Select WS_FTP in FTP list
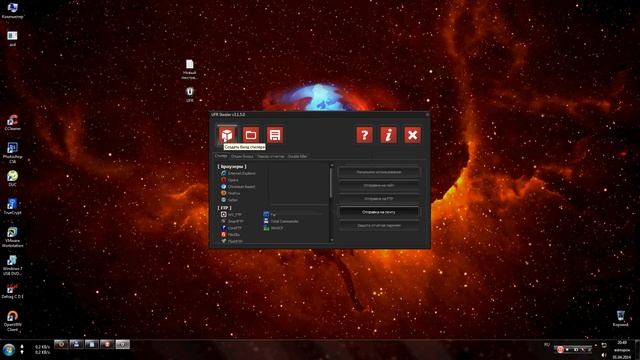Viewport: 640px width, 360px height. coord(231,214)
